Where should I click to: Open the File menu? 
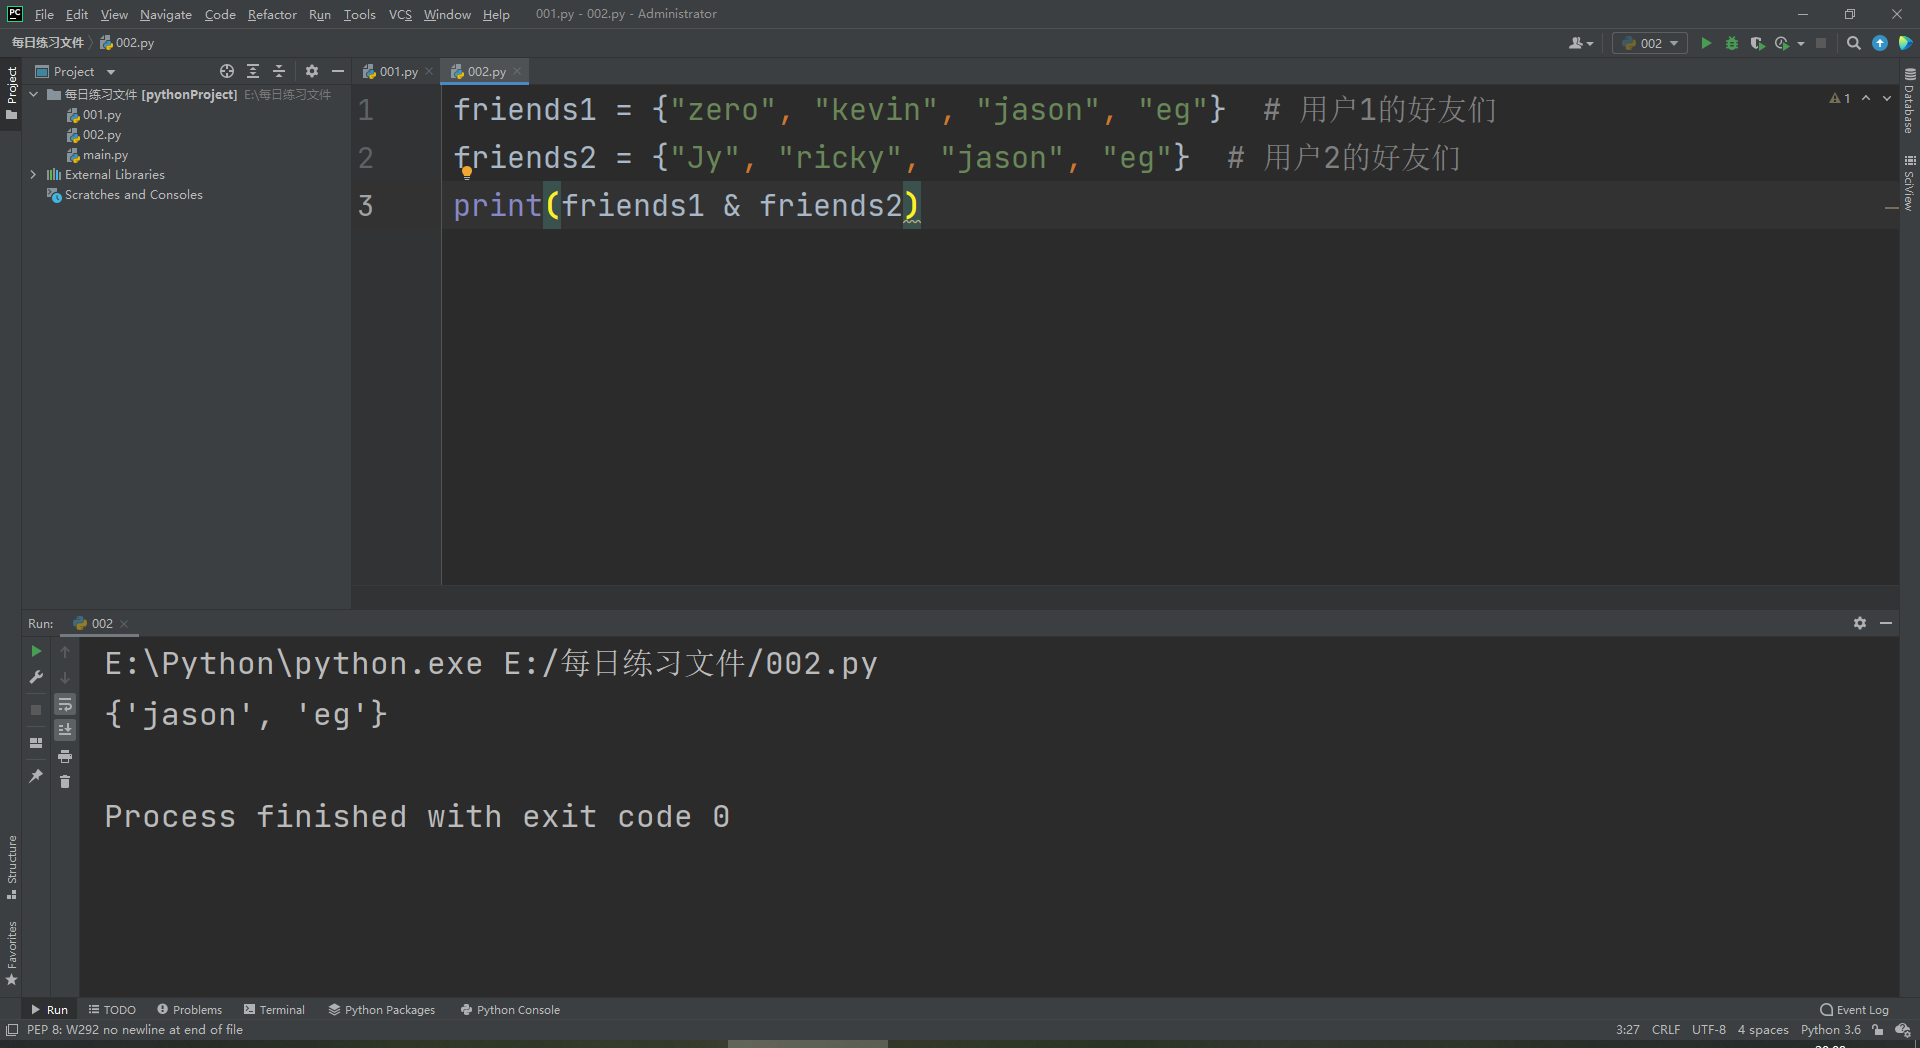click(44, 14)
